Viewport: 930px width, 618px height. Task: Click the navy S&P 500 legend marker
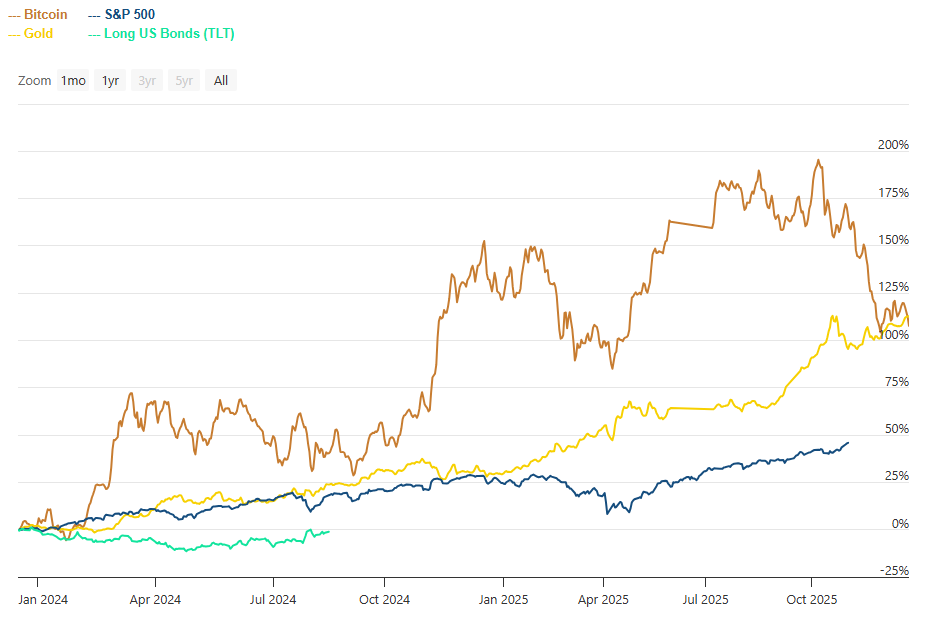95,14
